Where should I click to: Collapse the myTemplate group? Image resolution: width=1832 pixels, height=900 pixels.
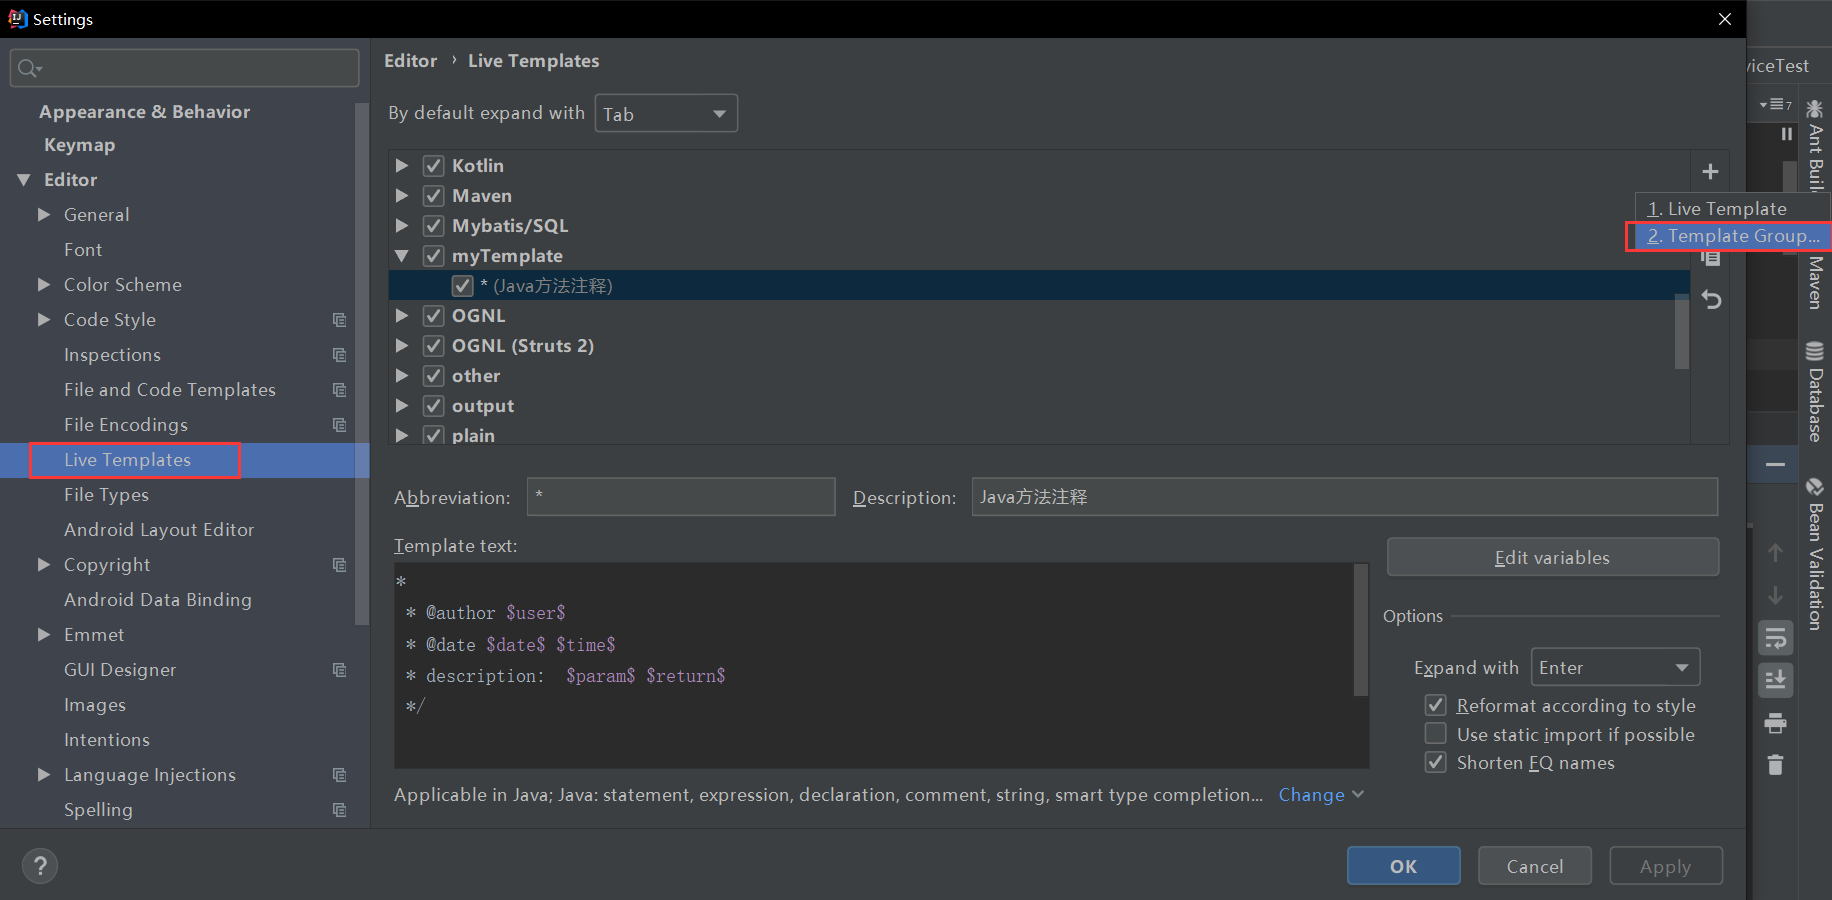pyautogui.click(x=402, y=256)
